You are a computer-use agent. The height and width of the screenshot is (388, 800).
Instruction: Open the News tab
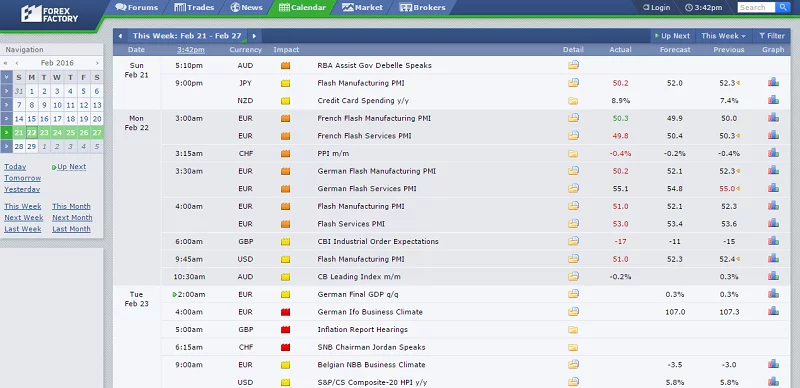(246, 7)
